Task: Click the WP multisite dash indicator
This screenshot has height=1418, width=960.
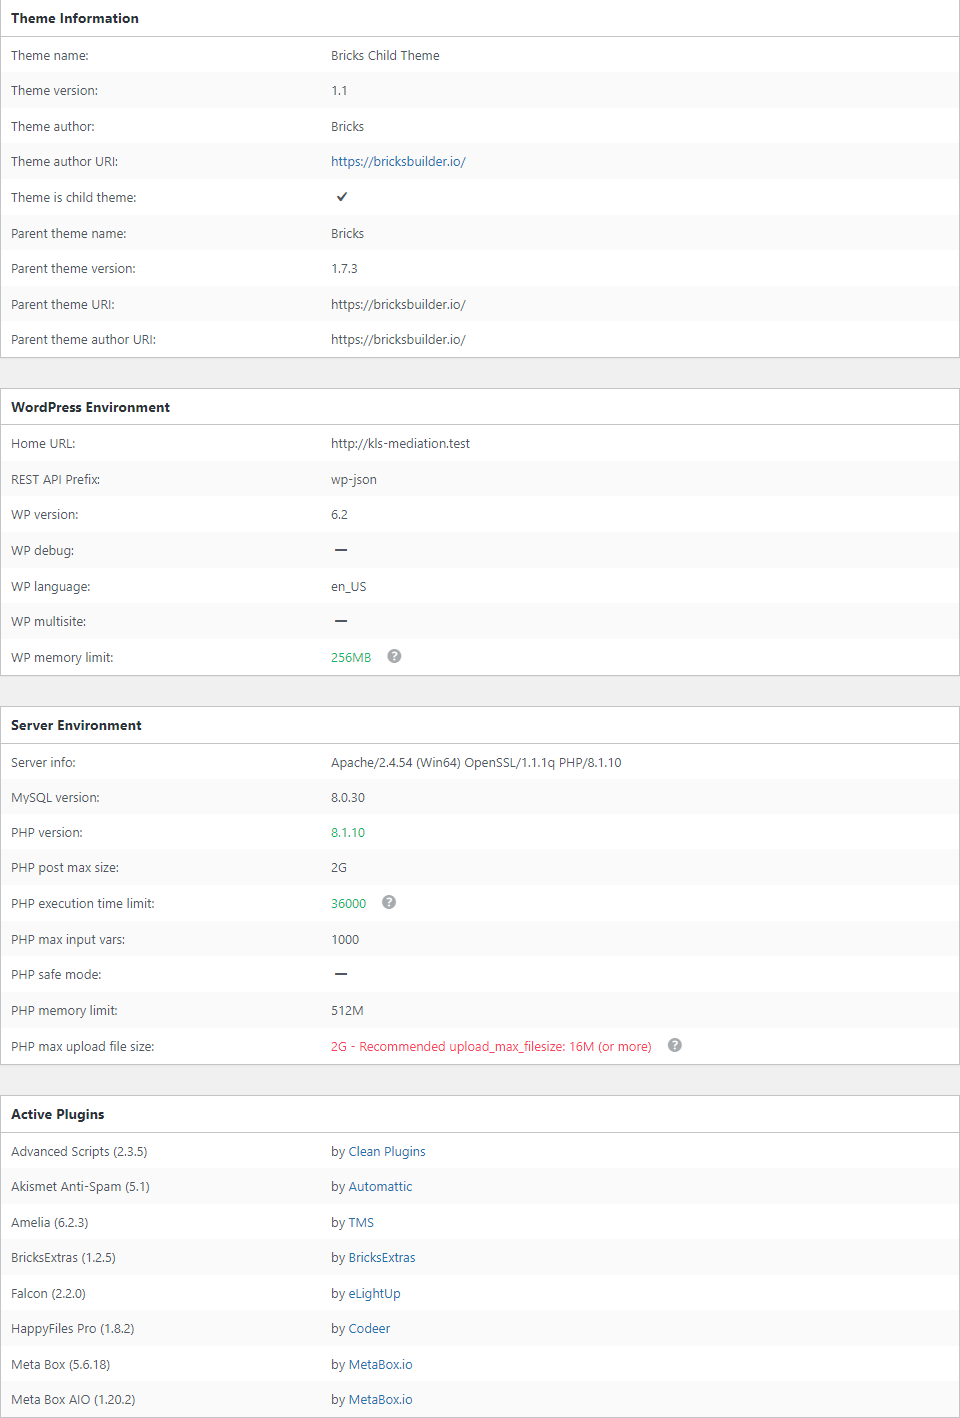Action: tap(341, 621)
